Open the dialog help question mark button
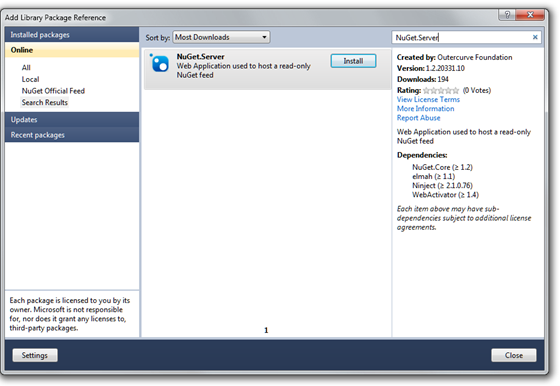Viewport: 560px width, 386px height. [507, 15]
